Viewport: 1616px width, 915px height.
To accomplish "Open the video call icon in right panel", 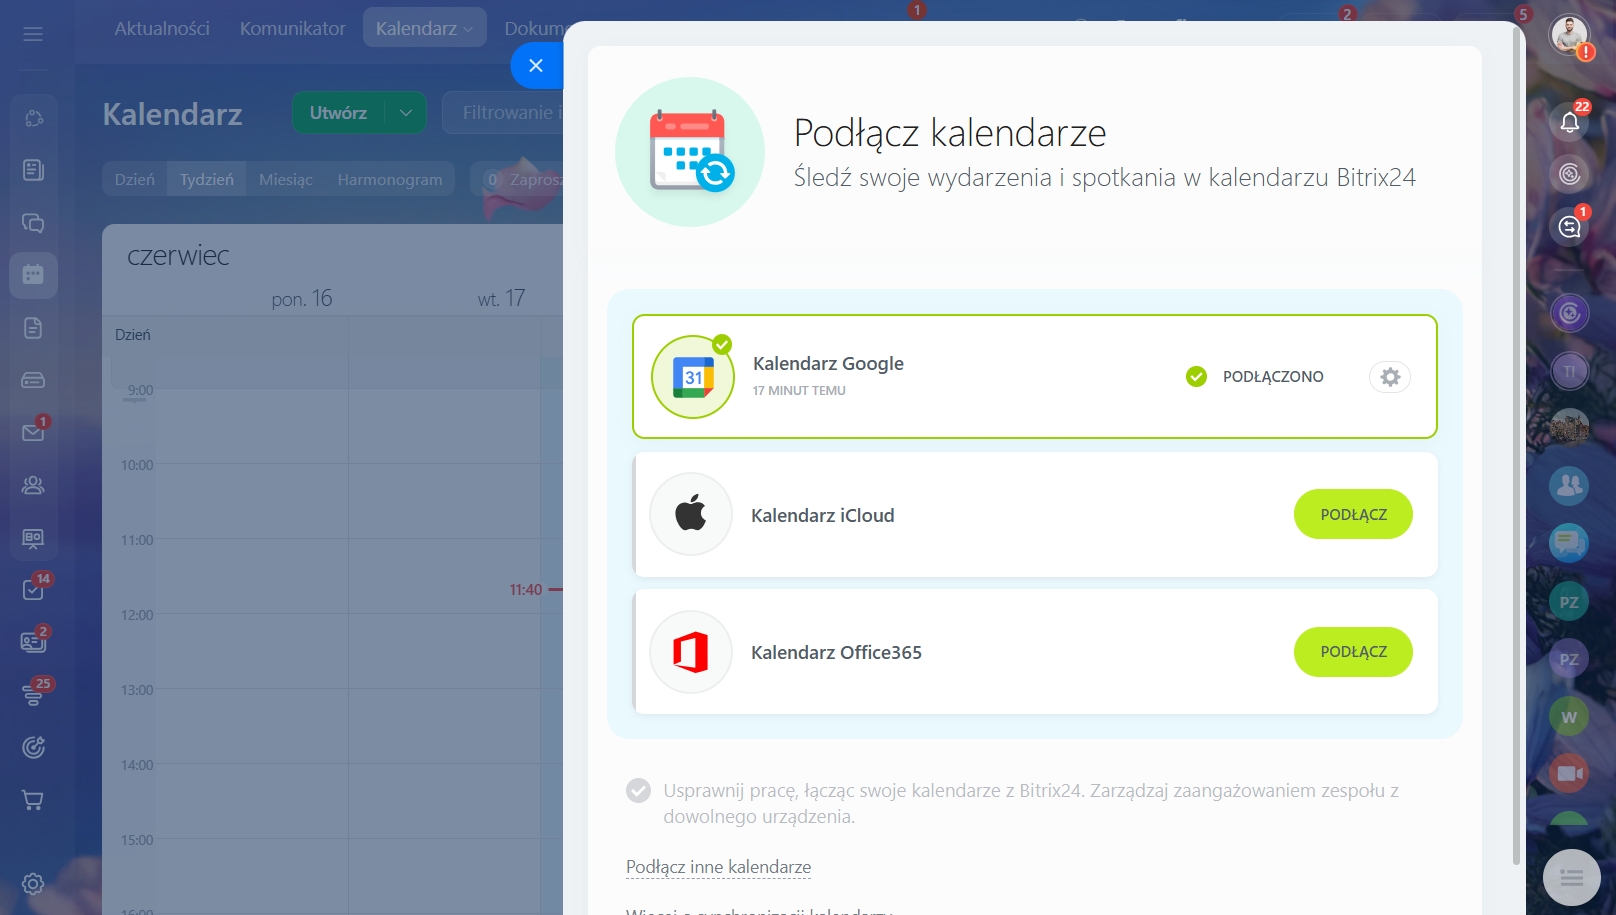I will click(x=1569, y=773).
